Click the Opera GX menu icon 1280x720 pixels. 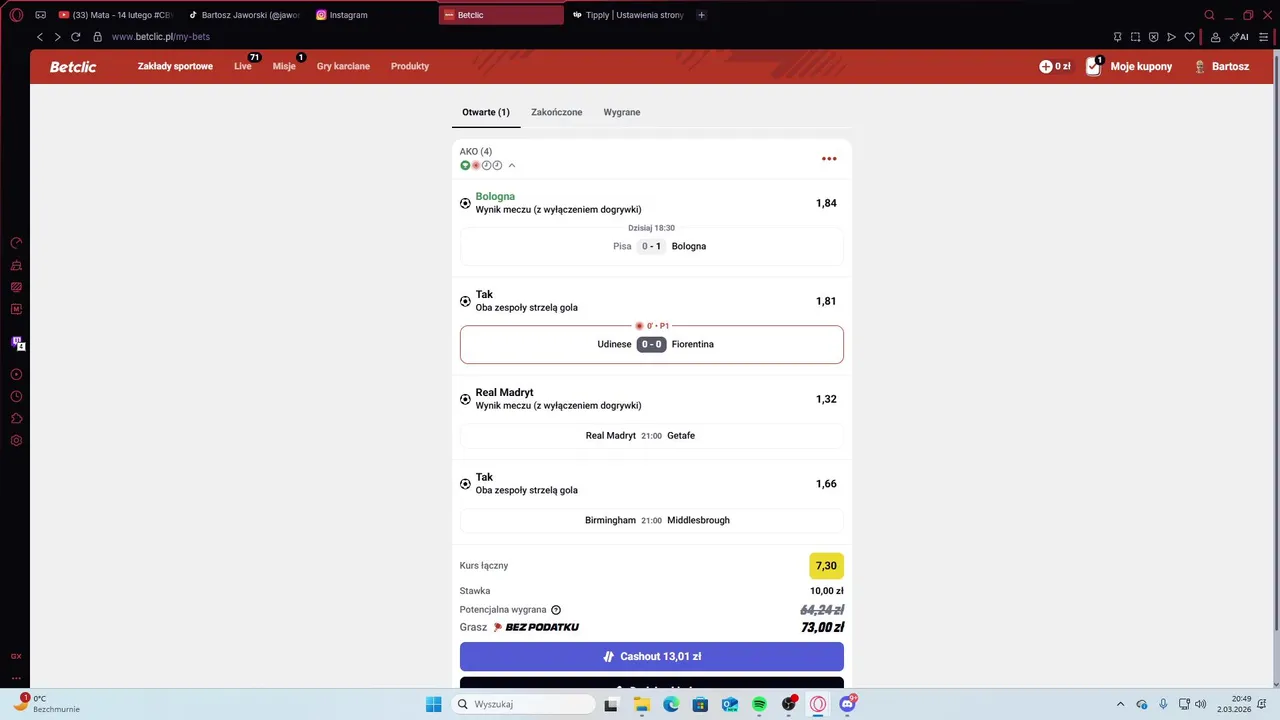[x=16, y=15]
